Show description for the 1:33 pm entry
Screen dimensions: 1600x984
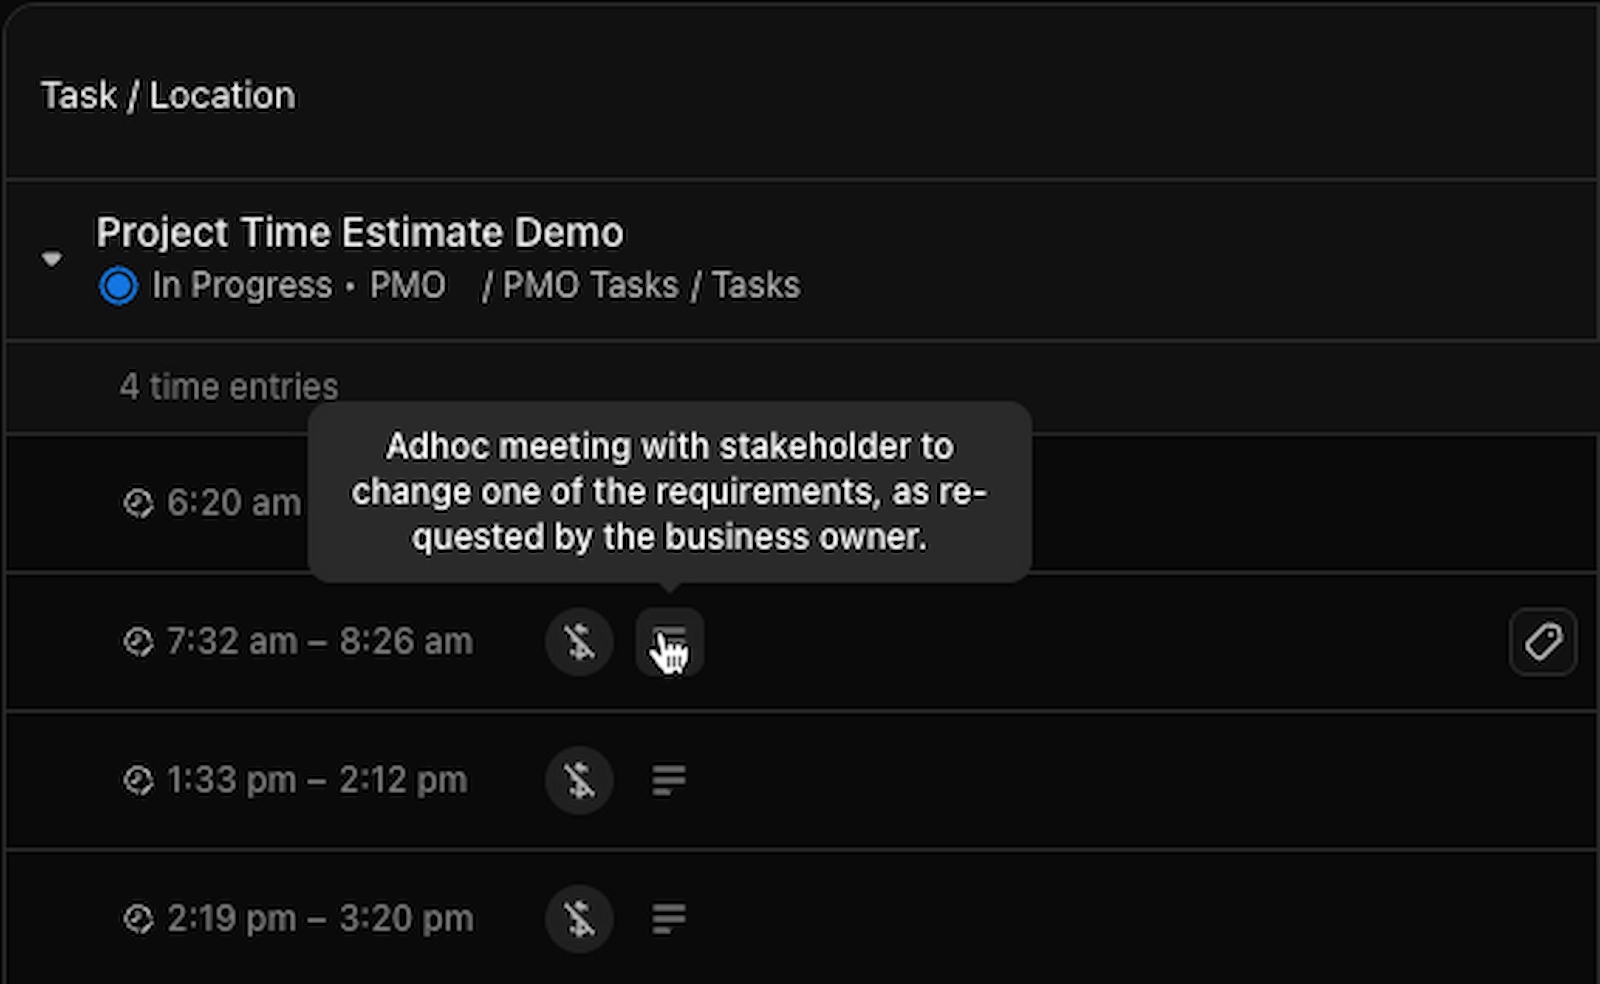(669, 780)
